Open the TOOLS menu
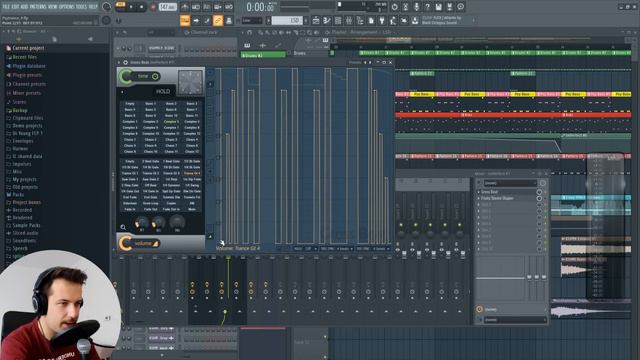The image size is (640, 360). tap(82, 7)
